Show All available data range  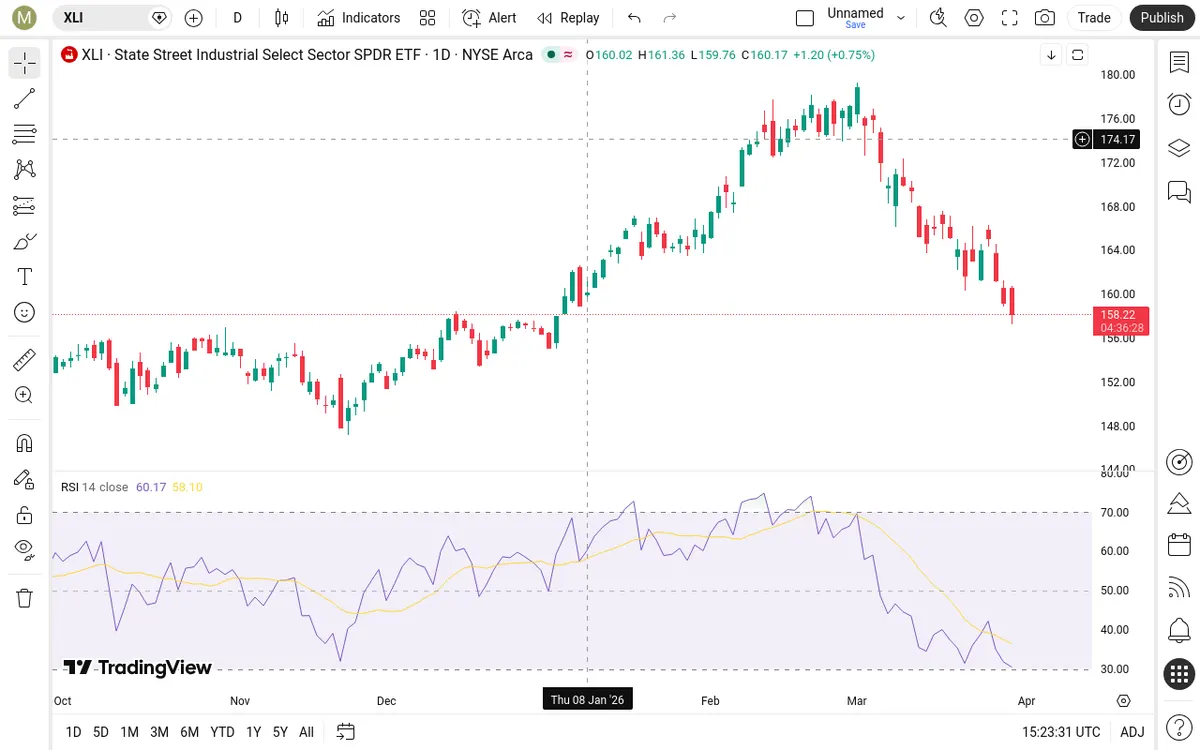tap(306, 732)
